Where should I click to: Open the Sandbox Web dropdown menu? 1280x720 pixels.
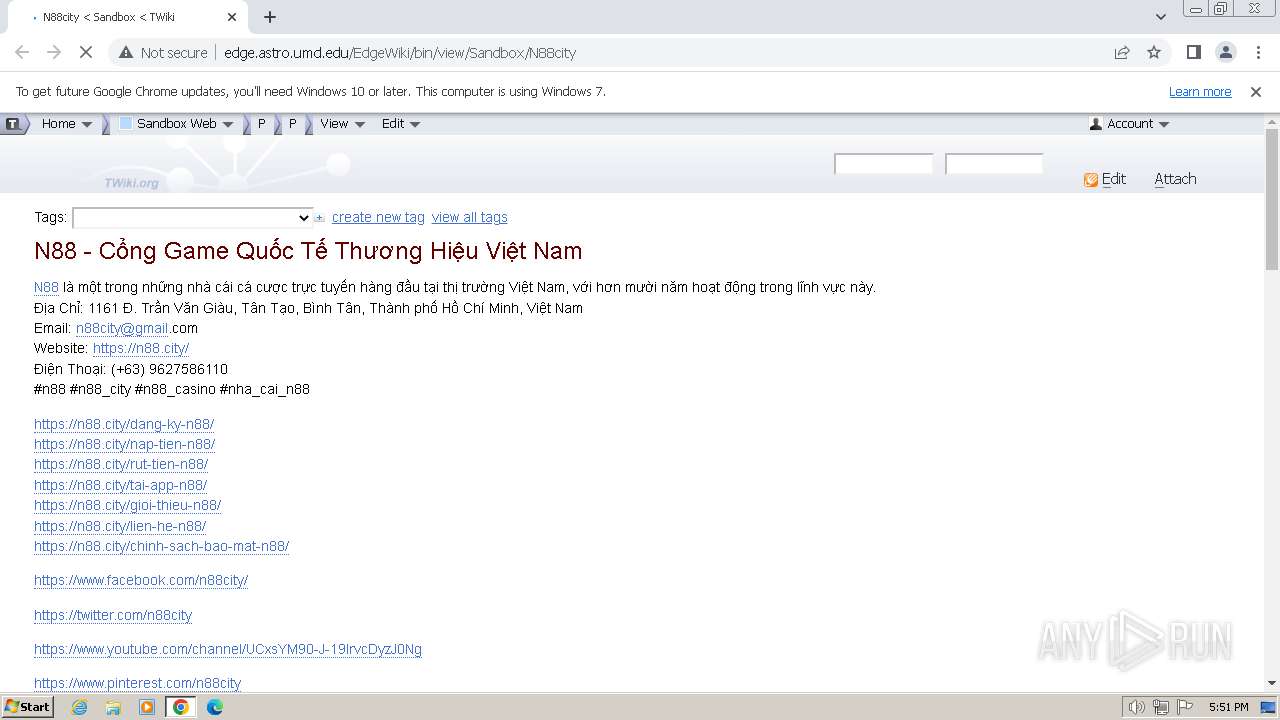(x=176, y=124)
